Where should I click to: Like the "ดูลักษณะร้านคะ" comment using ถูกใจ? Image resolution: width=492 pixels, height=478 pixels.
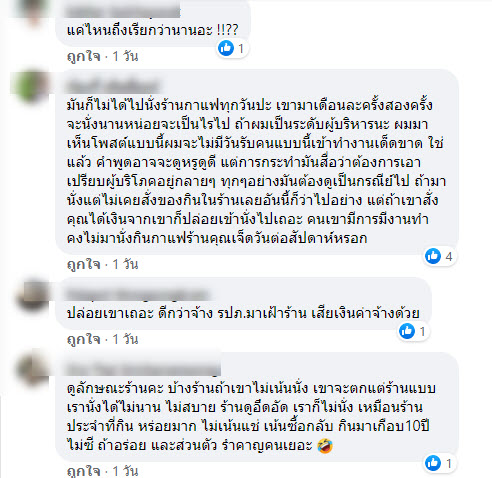coord(84,471)
